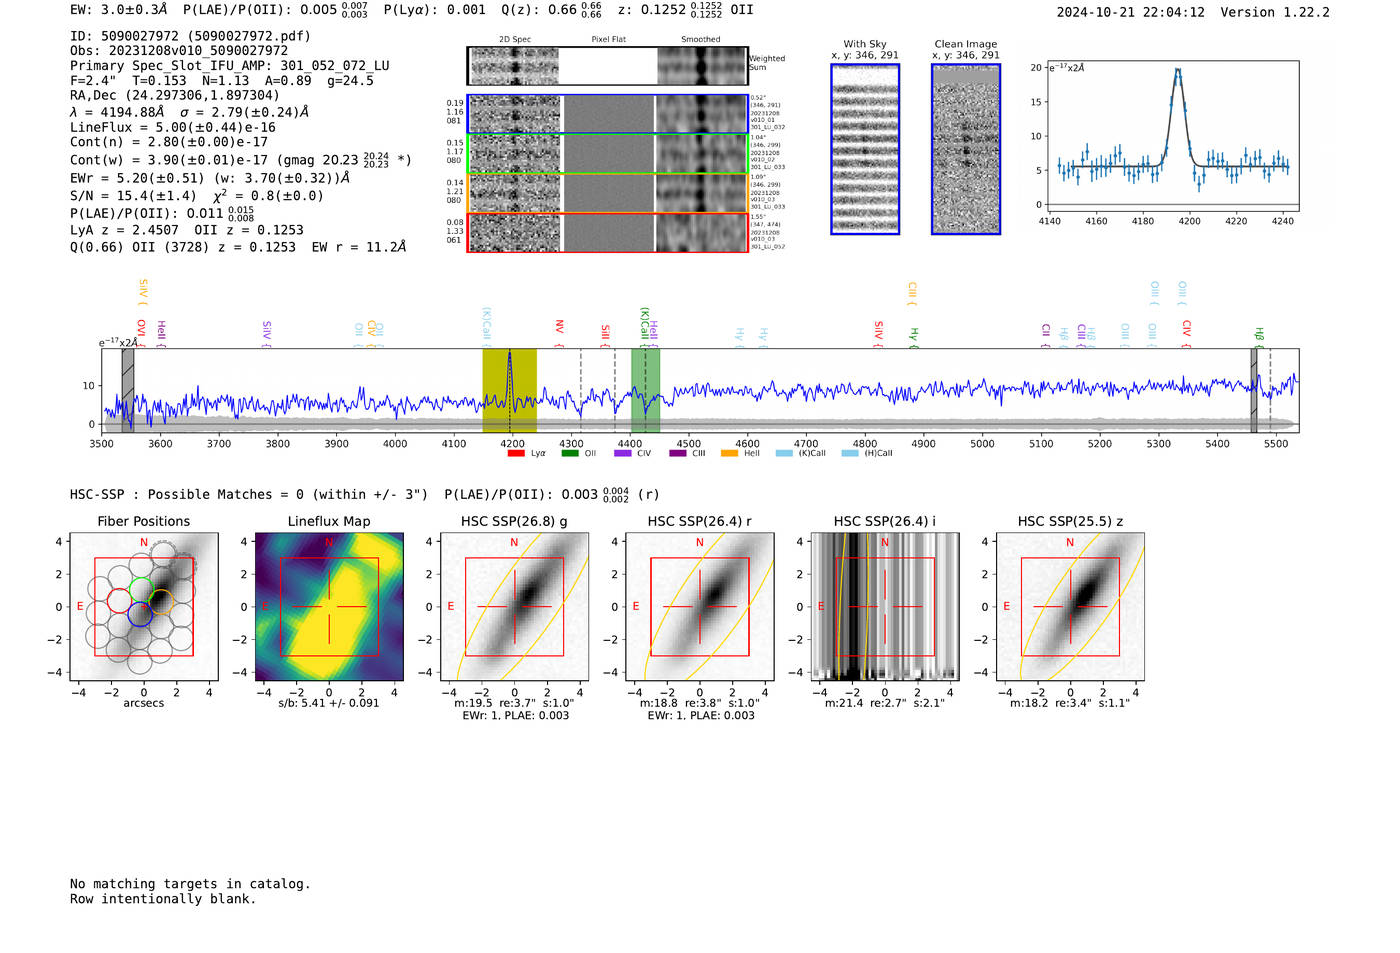Select the green-bordered fiber spectrum row
The image size is (1400, 953).
pos(607,154)
